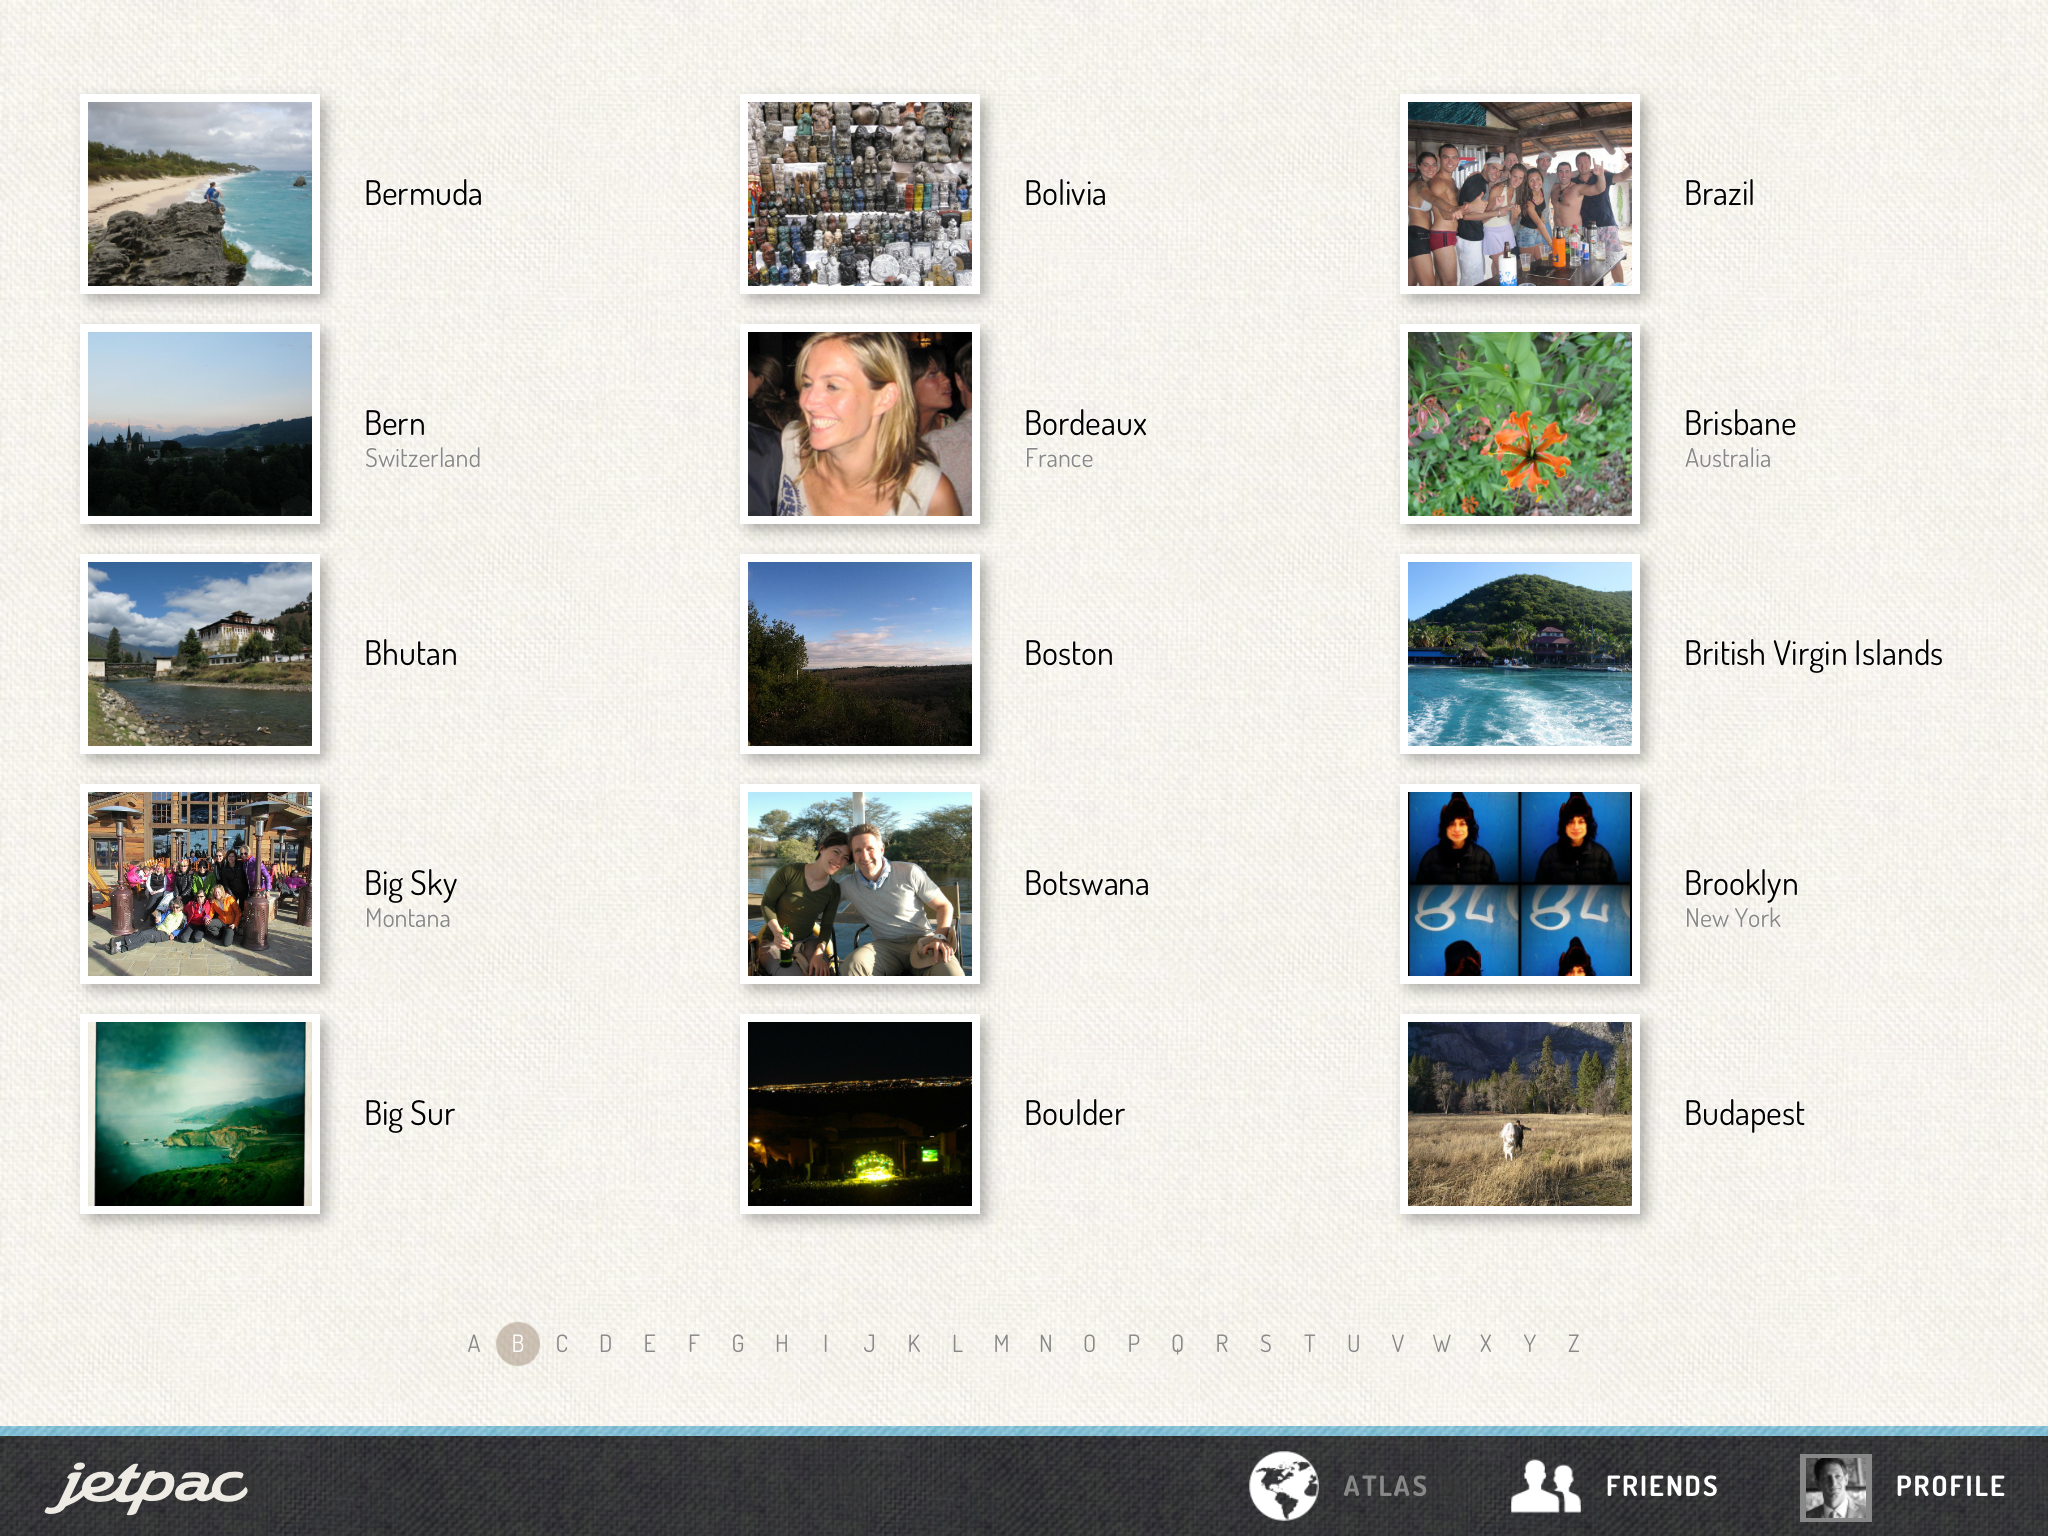Open the Brisbane orange flower photo
This screenshot has width=2048, height=1536.
1519,424
